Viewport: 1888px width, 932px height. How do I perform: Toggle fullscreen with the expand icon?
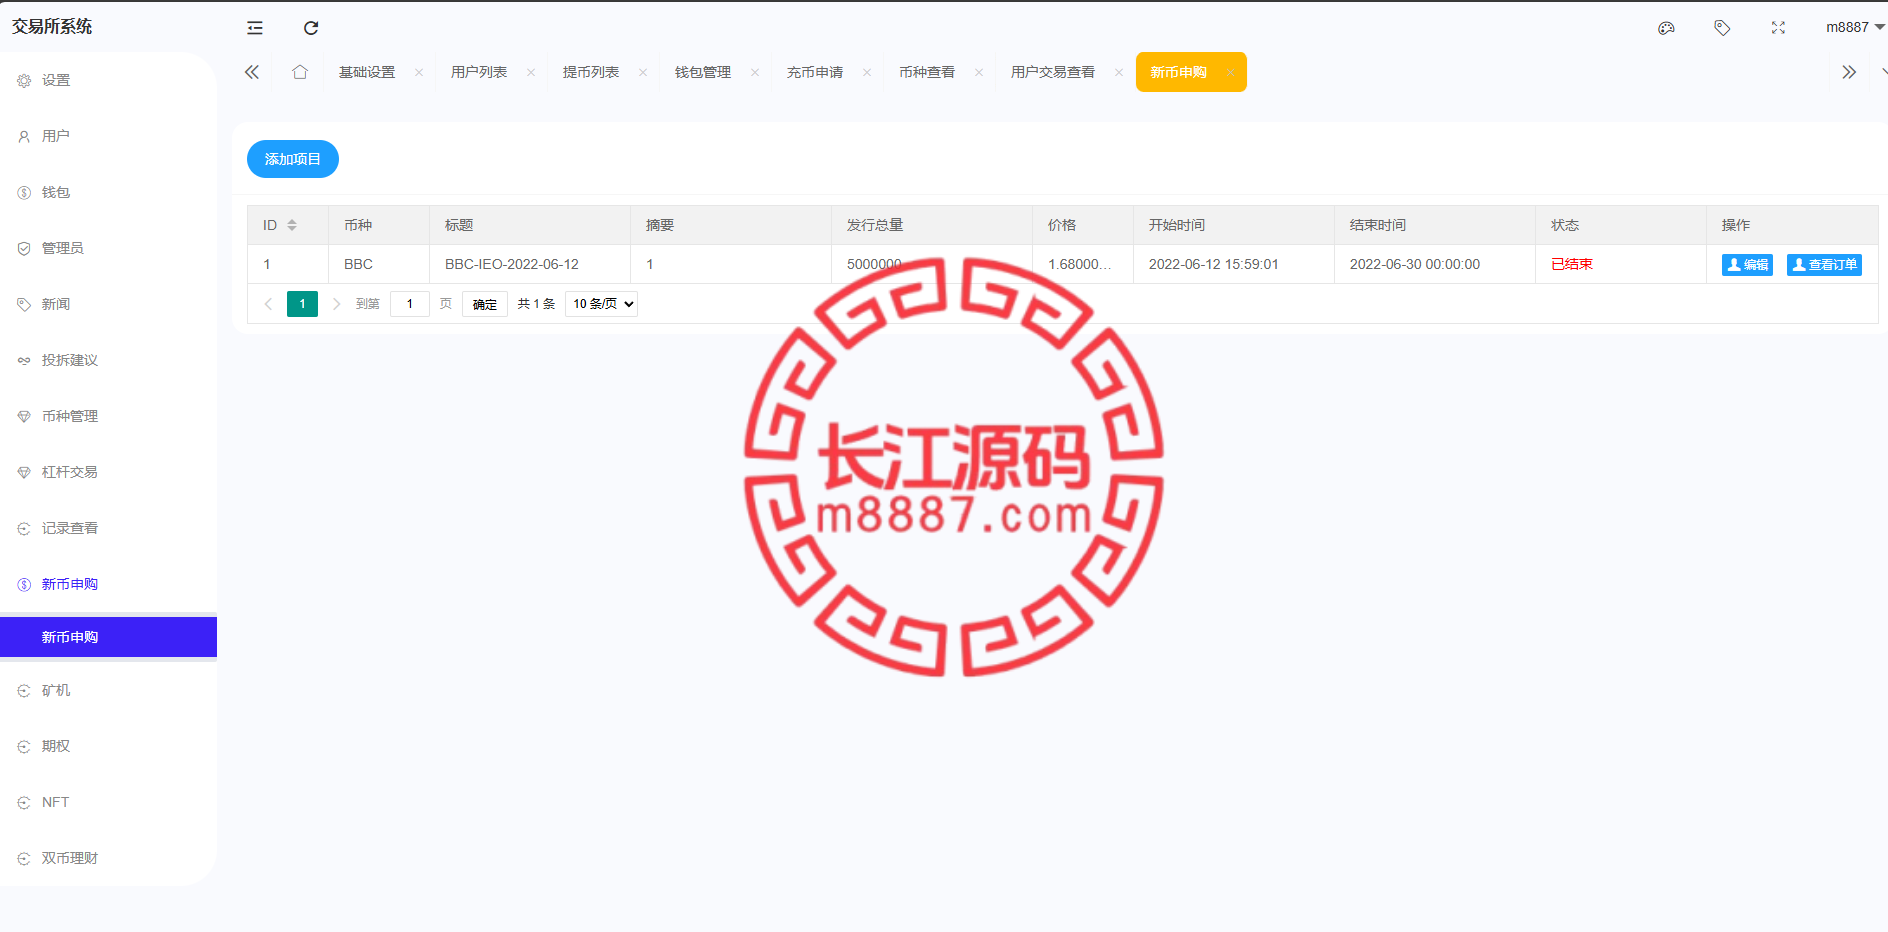pyautogui.click(x=1778, y=28)
